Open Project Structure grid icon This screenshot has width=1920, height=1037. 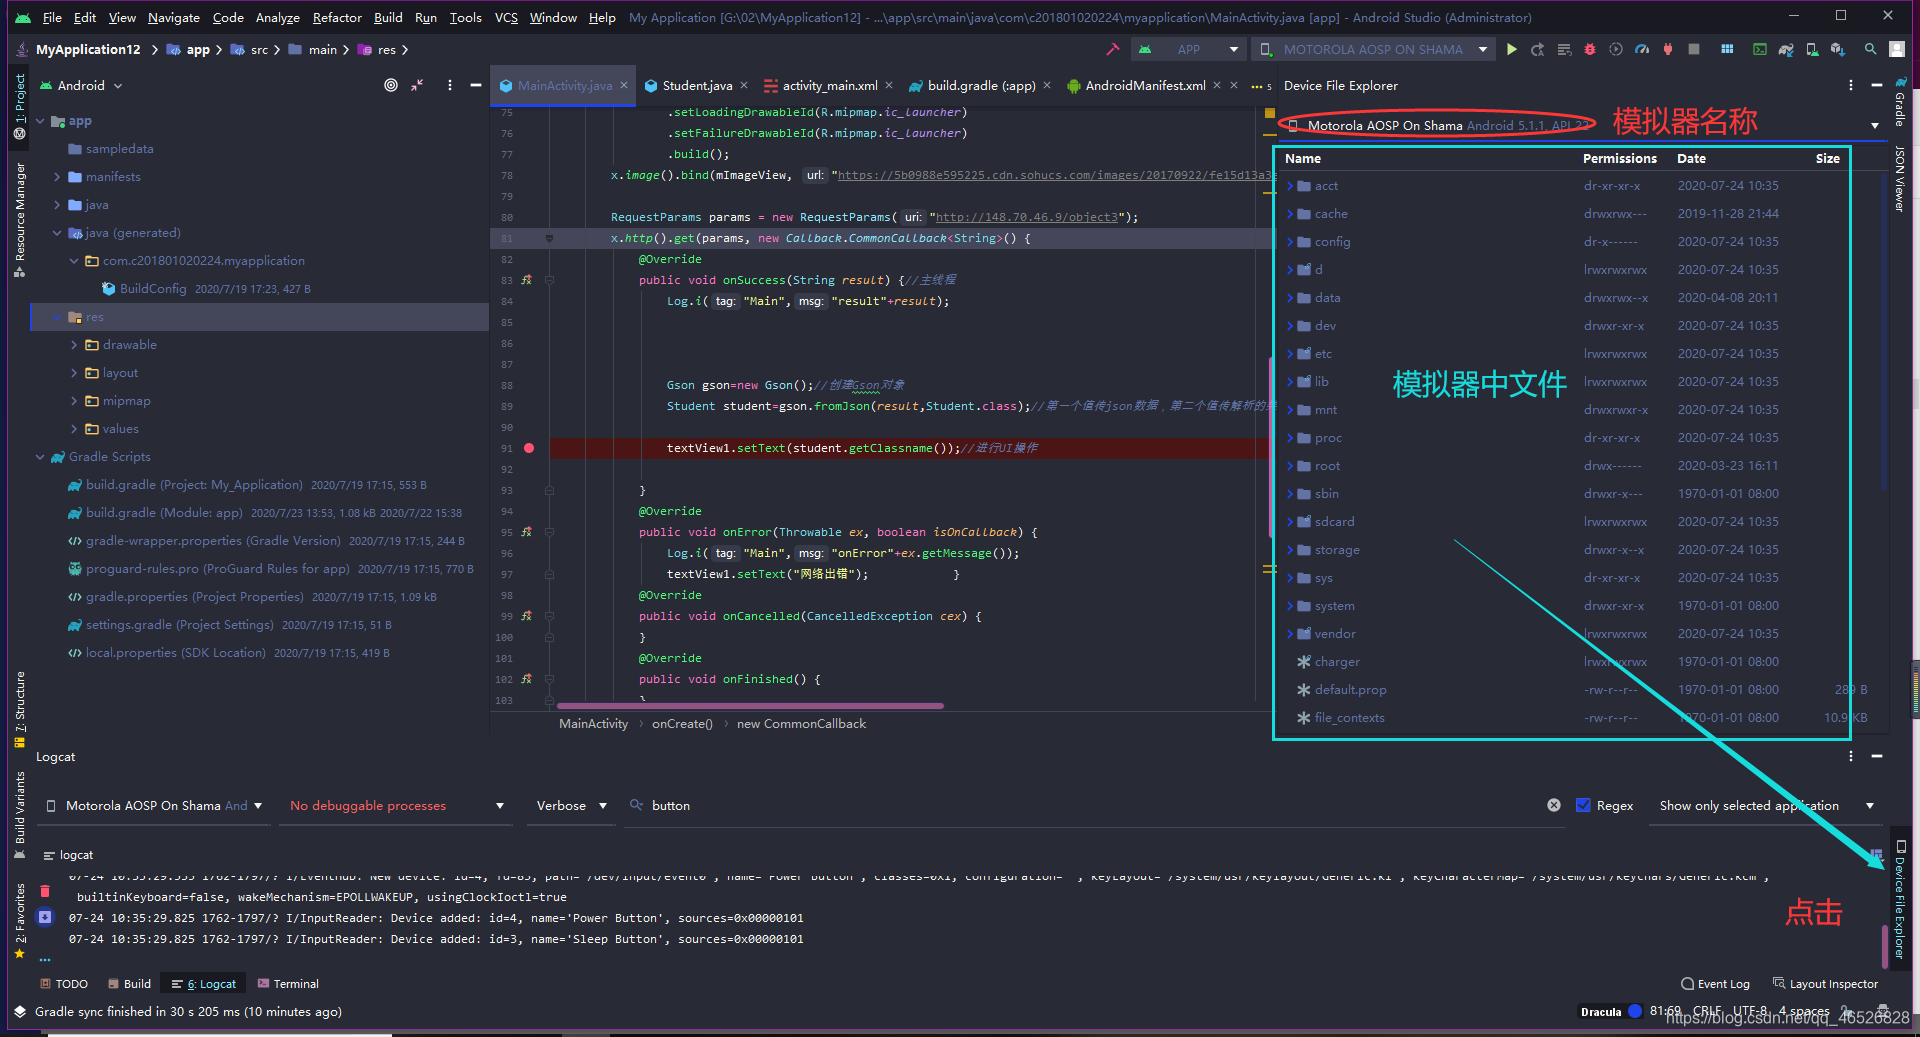click(1727, 49)
